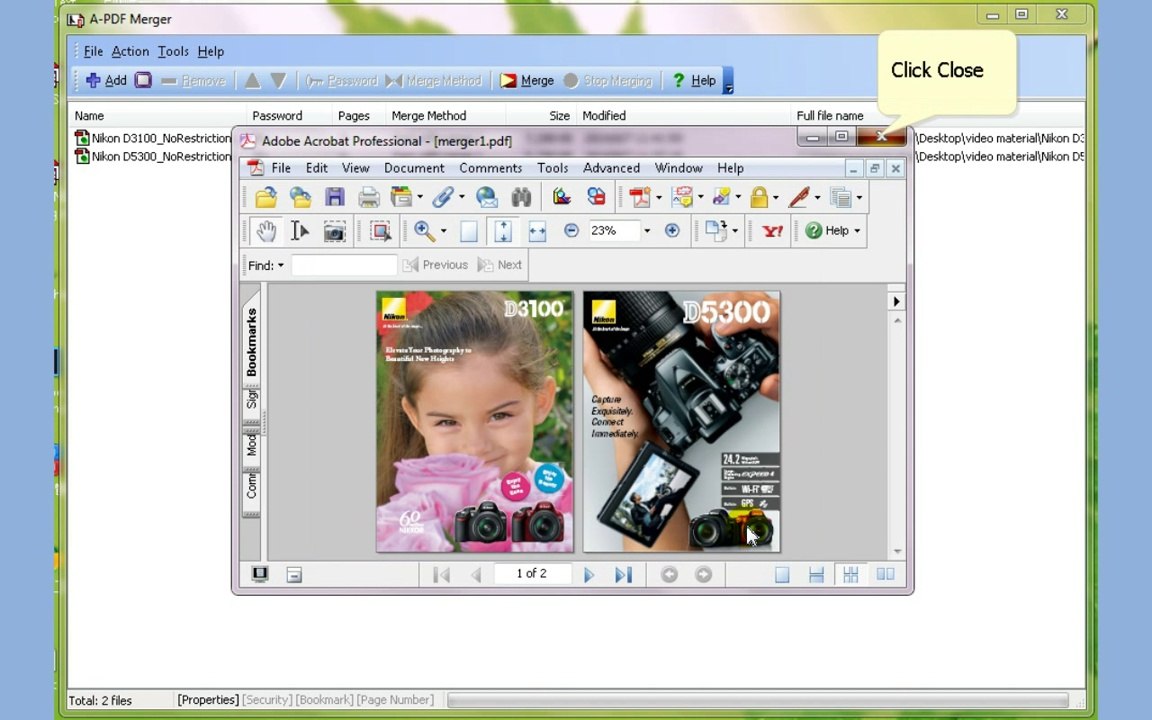Open the Secure padlock dropdown arrow
1152x720 pixels.
click(776, 197)
